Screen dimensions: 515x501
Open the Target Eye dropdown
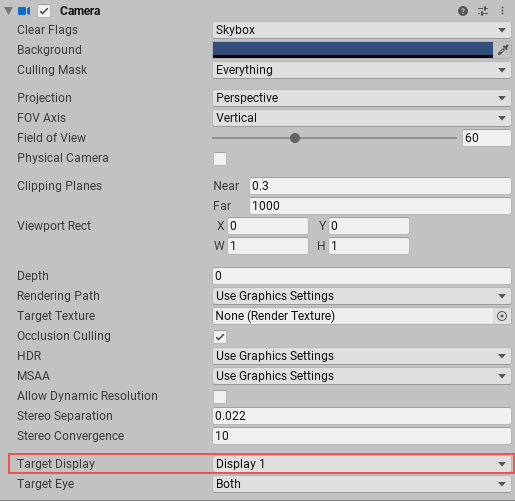(x=362, y=484)
